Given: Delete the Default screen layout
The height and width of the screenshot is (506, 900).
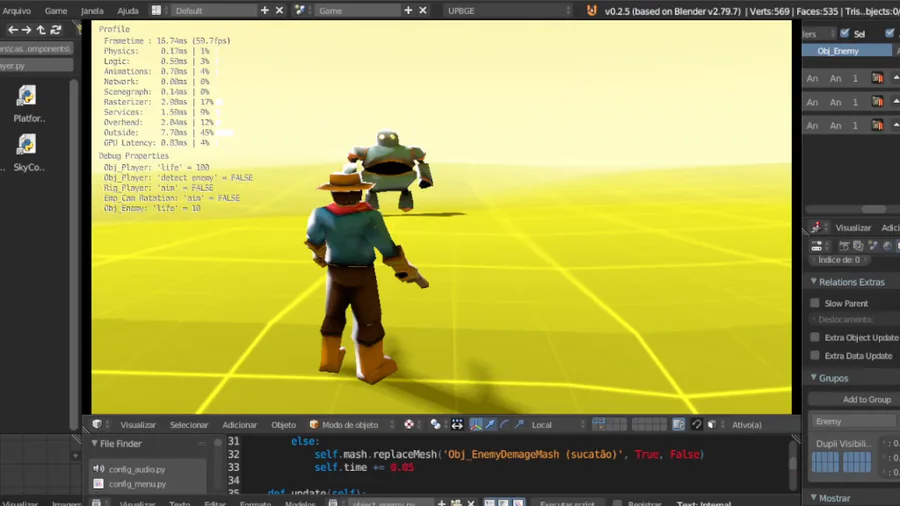Looking at the screenshot, I should click(x=280, y=10).
